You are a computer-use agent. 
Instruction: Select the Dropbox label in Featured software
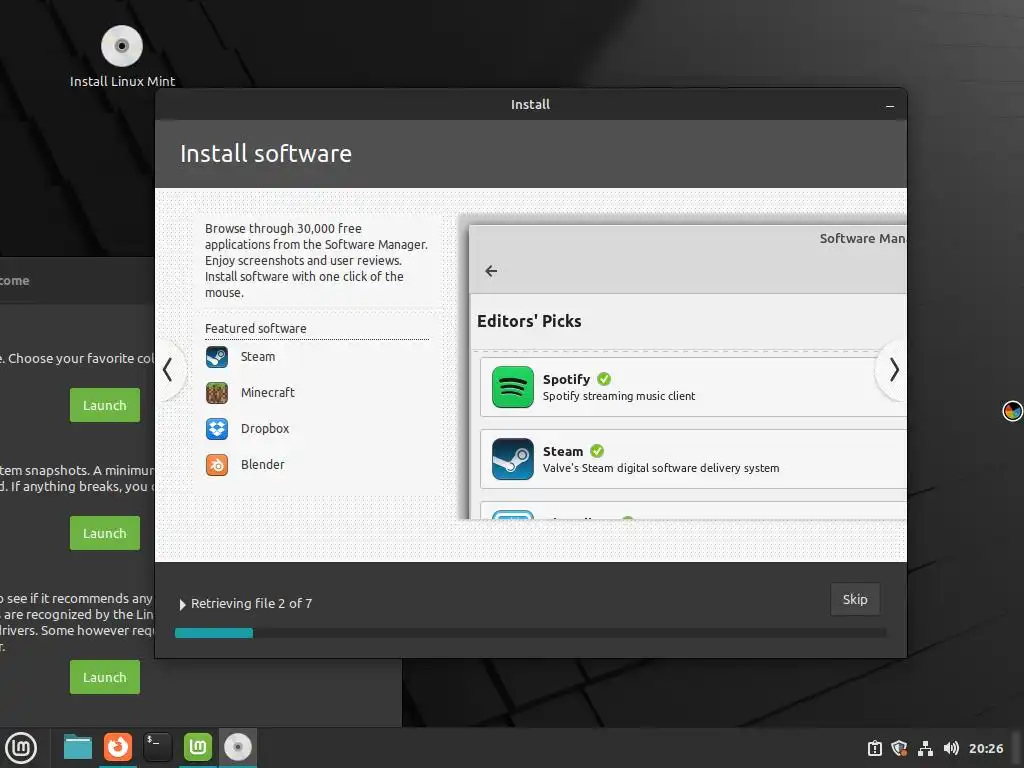pos(264,428)
